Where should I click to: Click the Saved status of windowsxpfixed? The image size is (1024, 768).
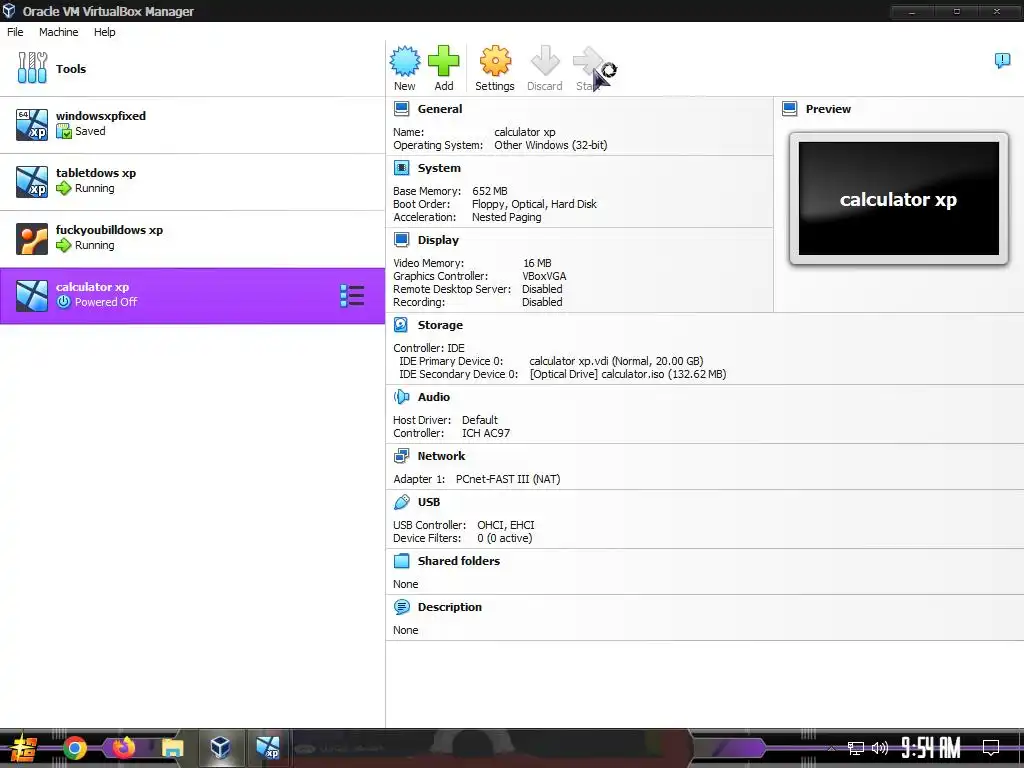click(90, 131)
